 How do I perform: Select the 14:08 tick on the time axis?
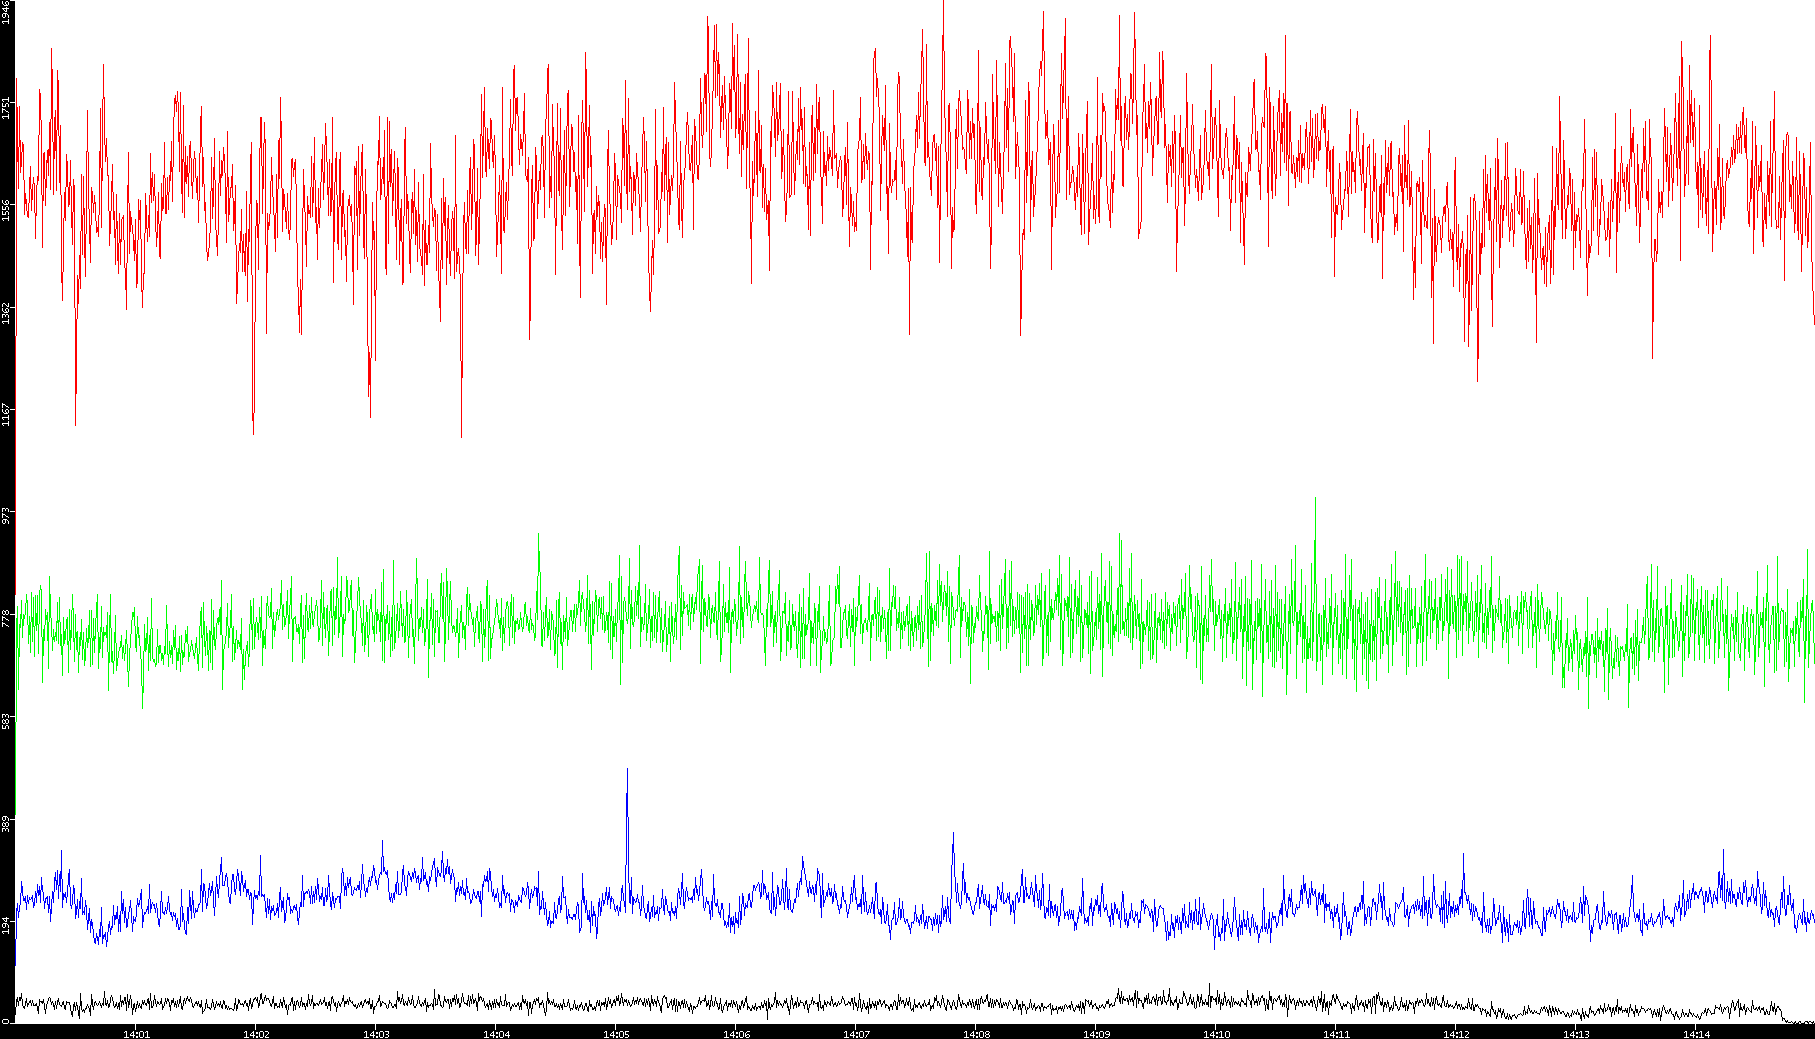click(x=976, y=1033)
